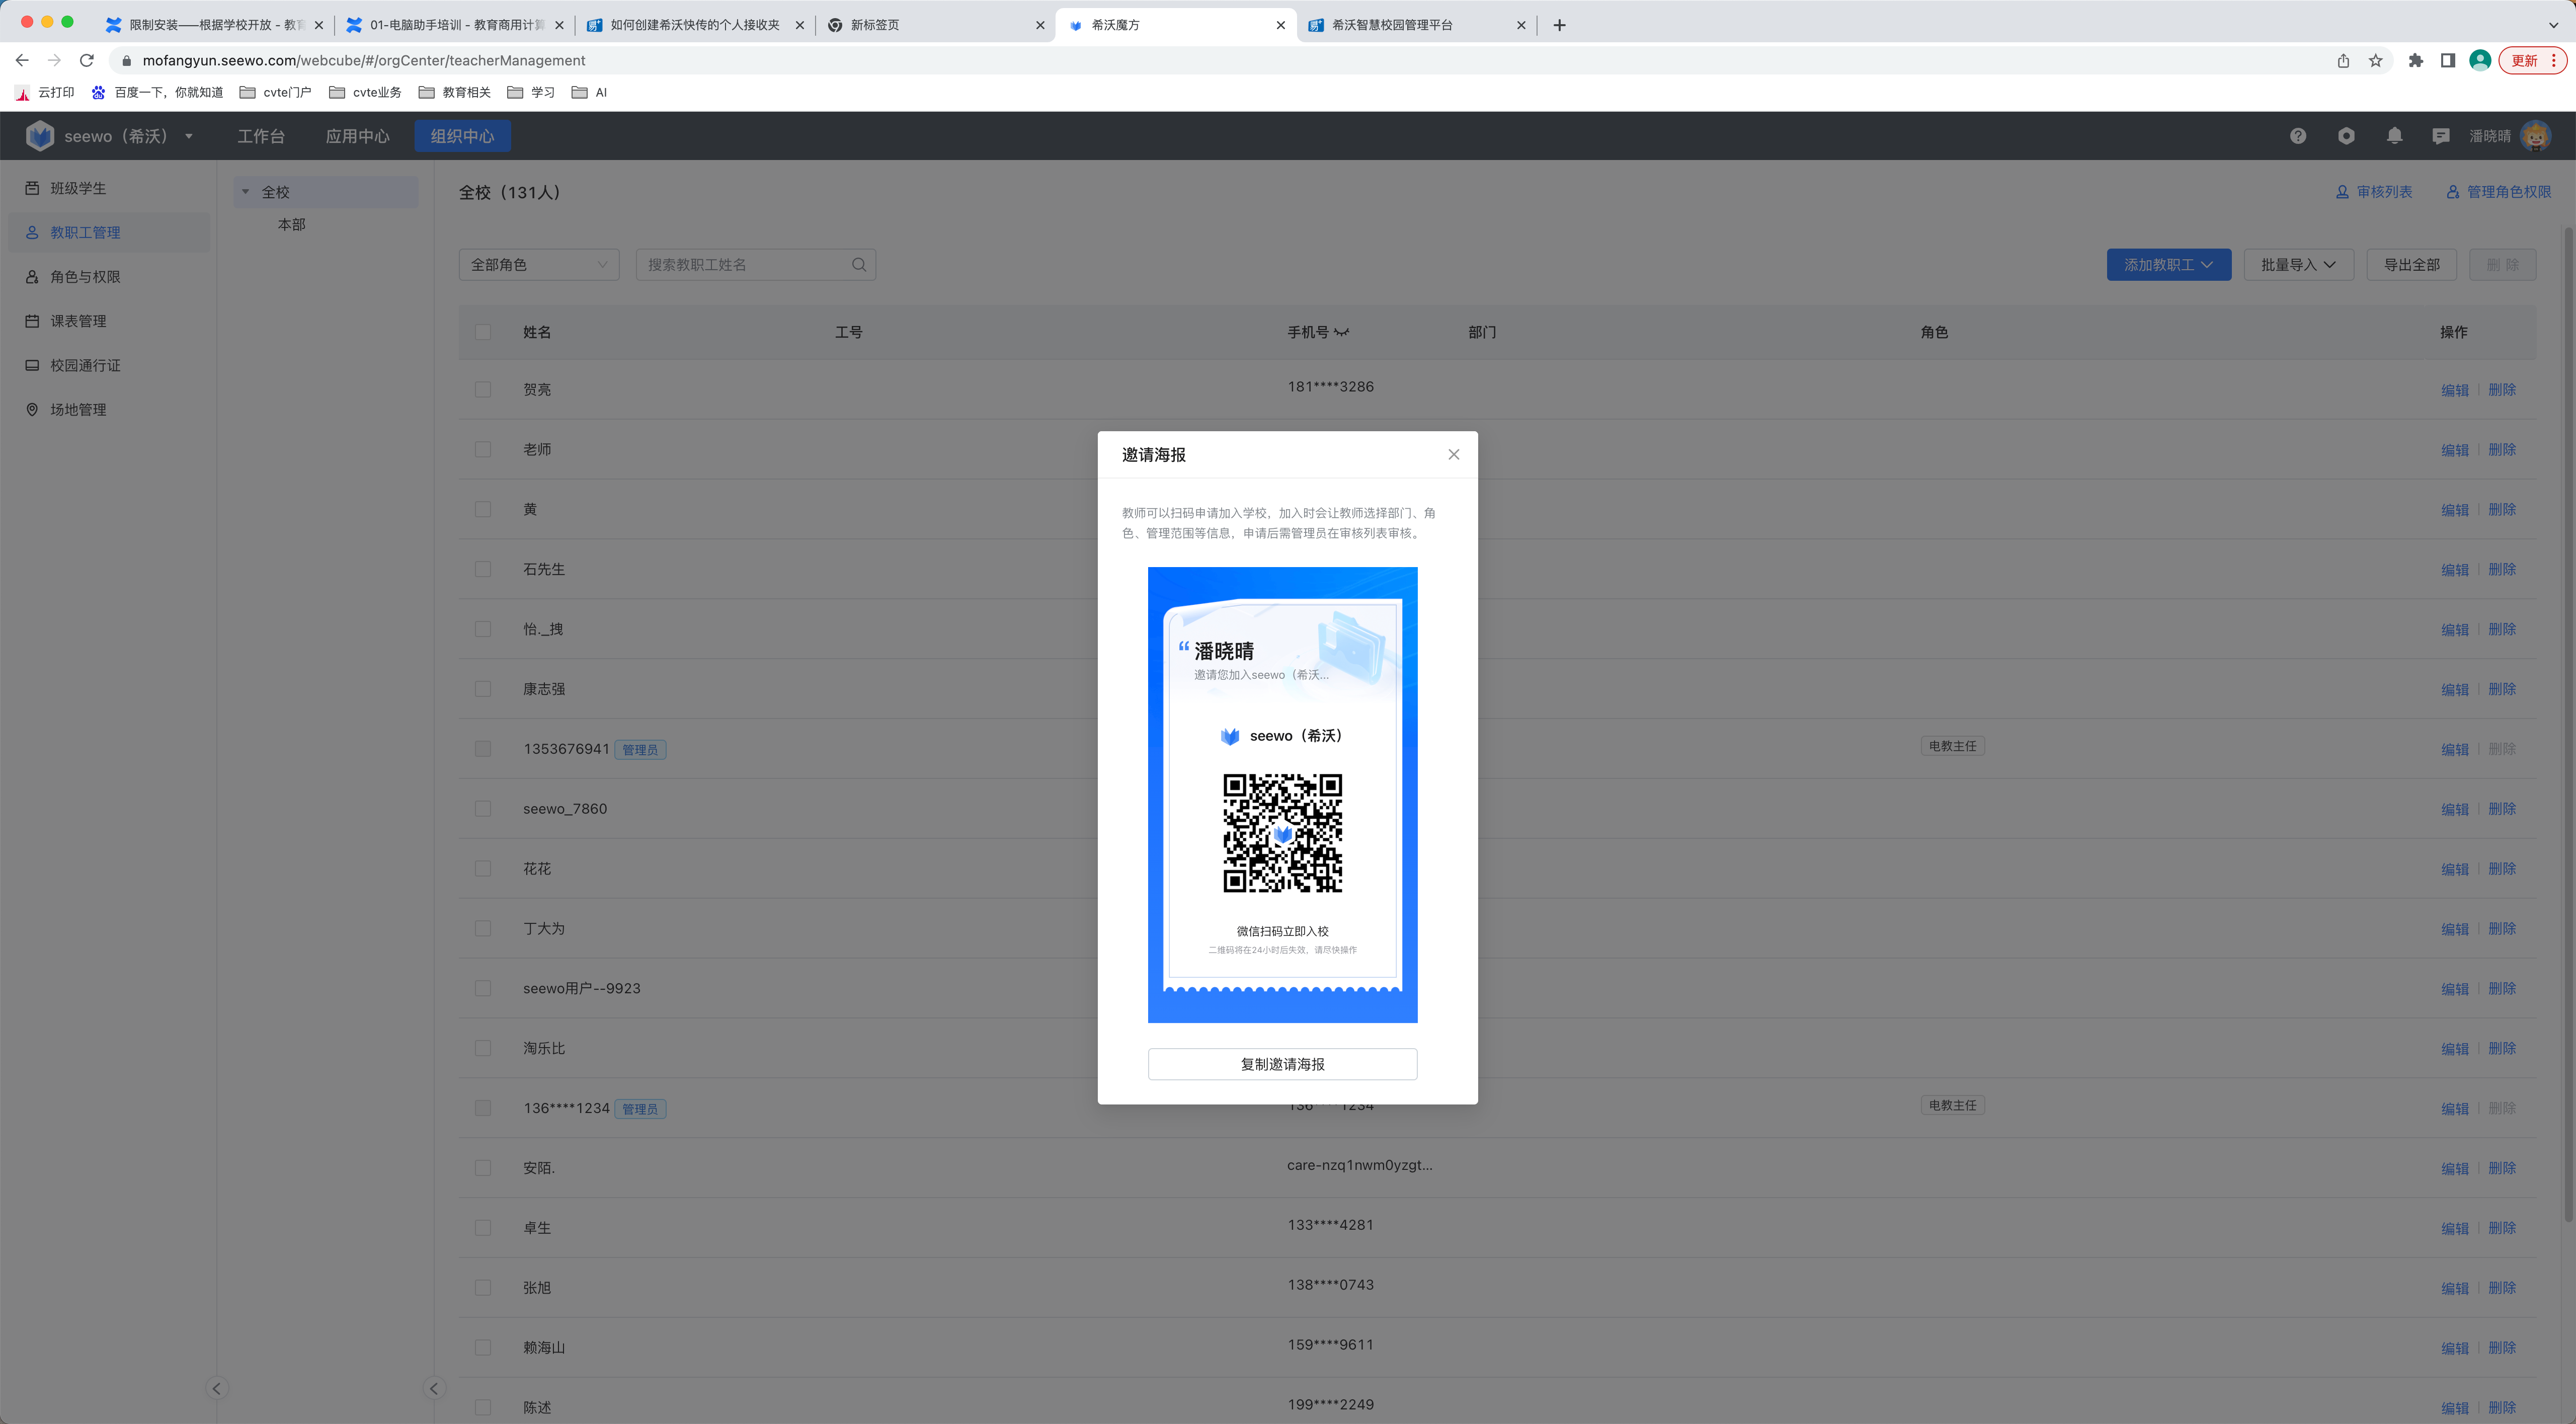
Task: Click the invitation QR code image
Action: pyautogui.click(x=1282, y=832)
